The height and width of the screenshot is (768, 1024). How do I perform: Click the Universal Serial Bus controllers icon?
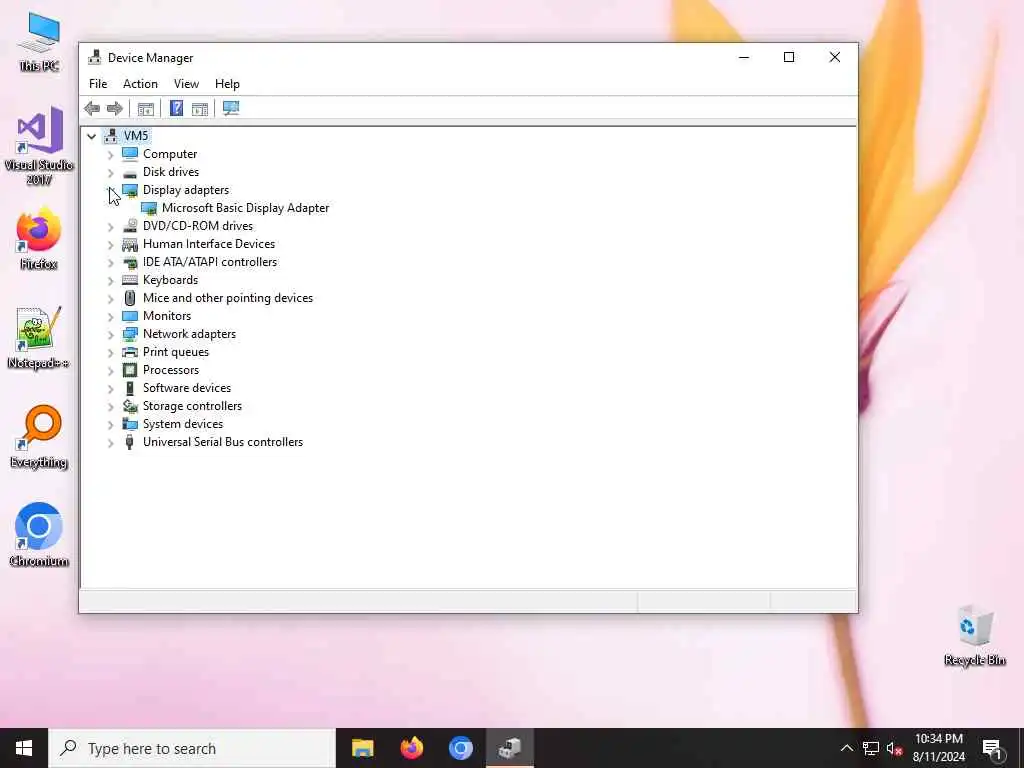tap(130, 442)
